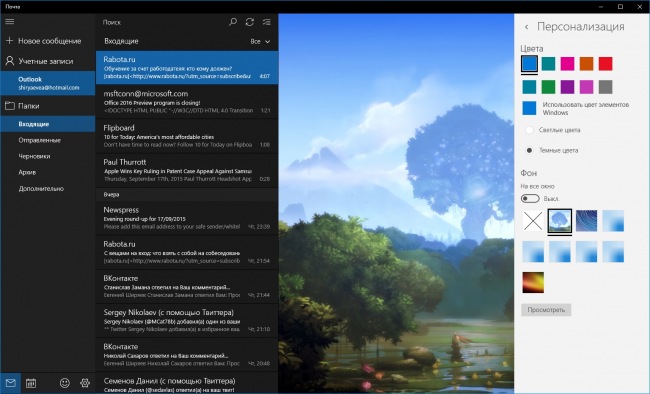Pick the red accent color swatch
Viewport: 650px width, 394px height.
point(605,64)
